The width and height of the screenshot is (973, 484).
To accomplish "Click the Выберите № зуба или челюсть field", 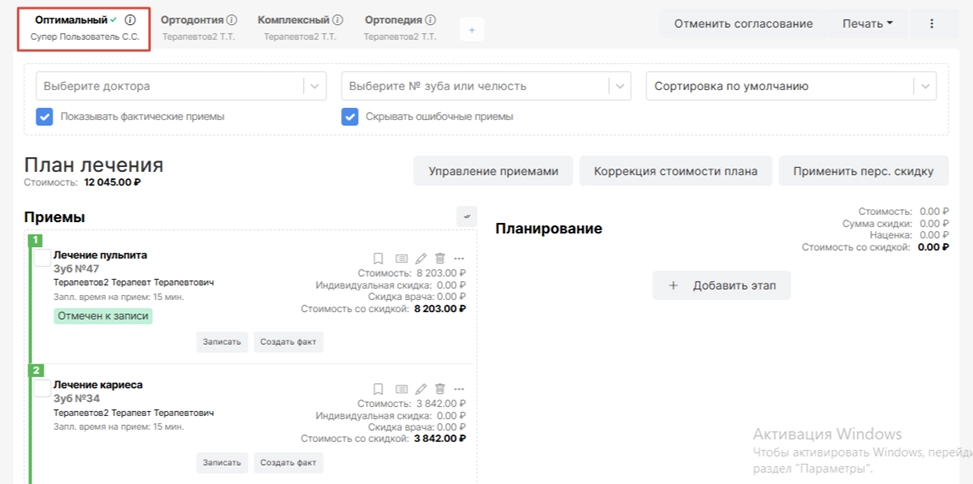I will tap(475, 86).
